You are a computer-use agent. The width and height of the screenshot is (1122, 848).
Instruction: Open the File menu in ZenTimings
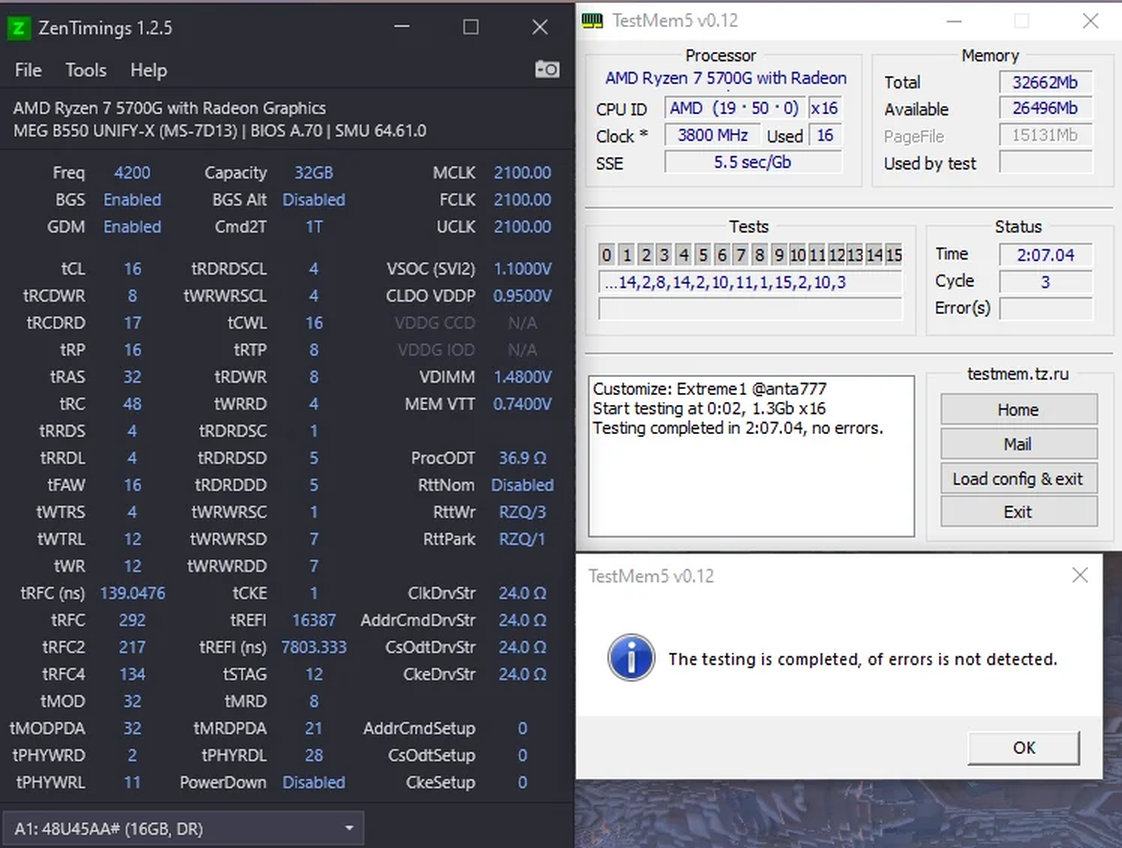(x=28, y=70)
